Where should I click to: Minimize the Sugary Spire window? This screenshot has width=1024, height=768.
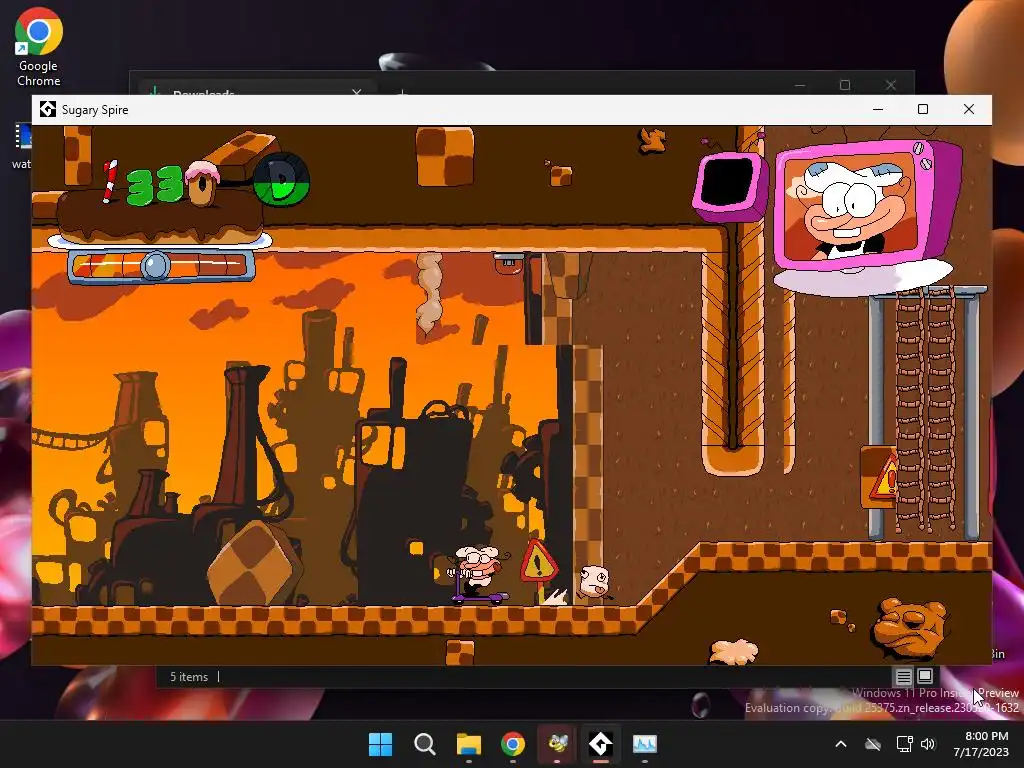(878, 109)
